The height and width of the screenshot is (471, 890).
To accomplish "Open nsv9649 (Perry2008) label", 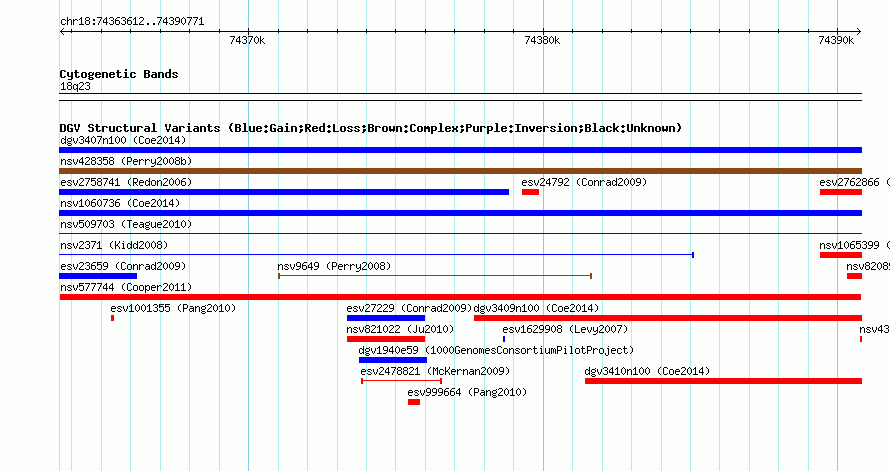I will pos(334,266).
